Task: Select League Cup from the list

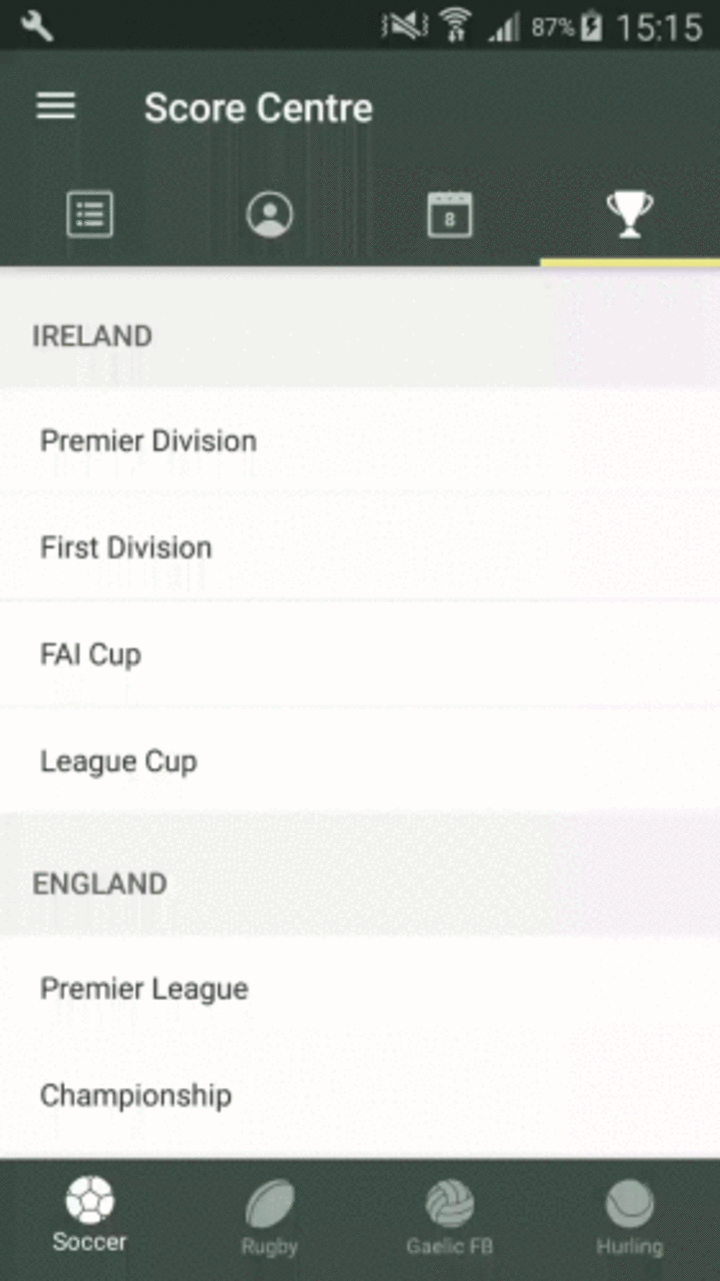Action: click(119, 761)
